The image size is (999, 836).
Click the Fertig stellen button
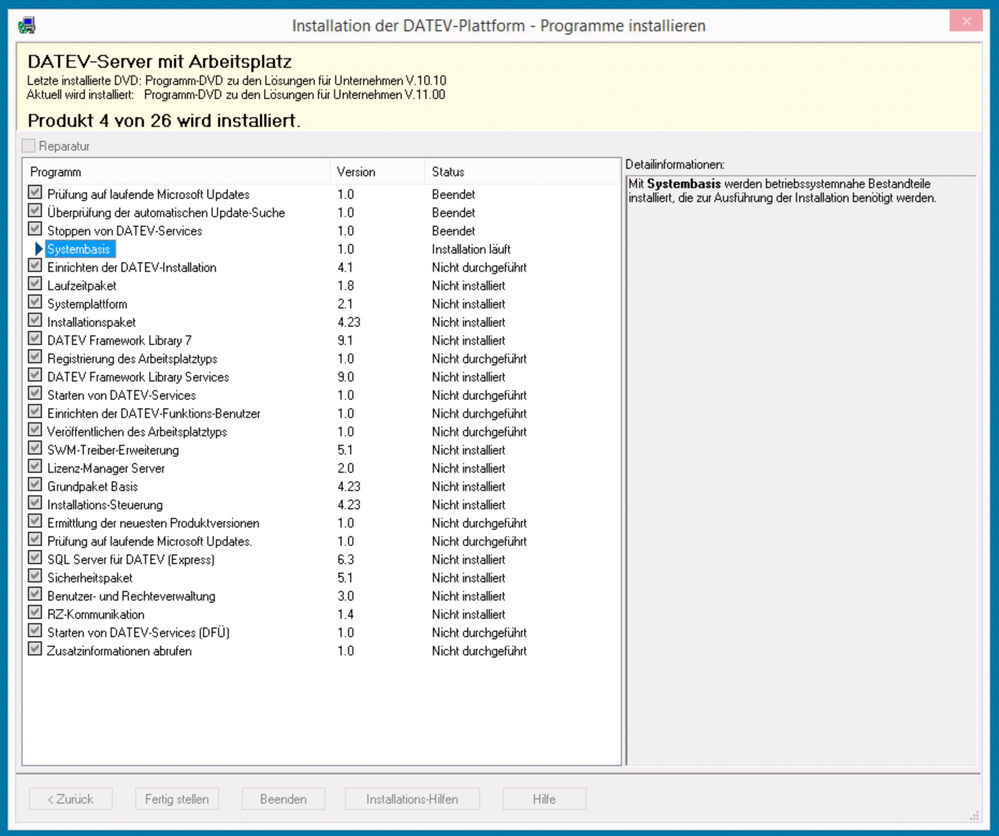tap(177, 799)
